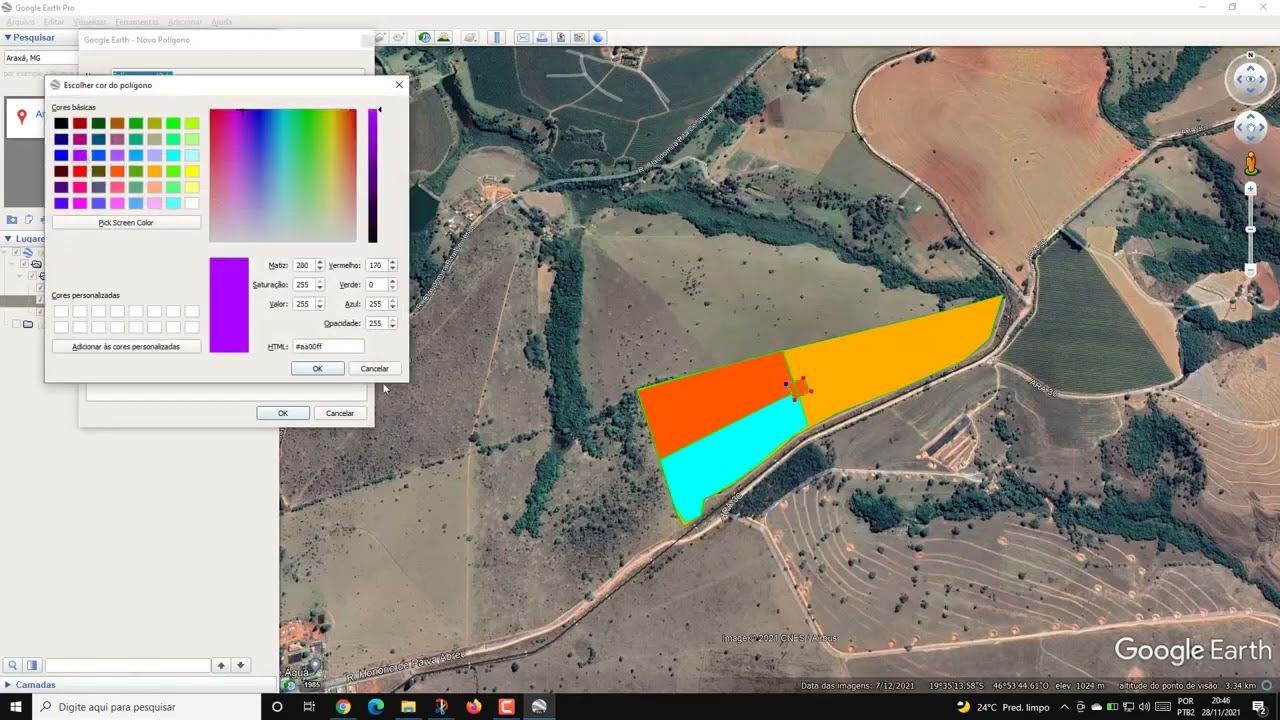Screen dimensions: 1280x720
Task: Increase Matiz value with up arrow
Action: (x=320, y=263)
